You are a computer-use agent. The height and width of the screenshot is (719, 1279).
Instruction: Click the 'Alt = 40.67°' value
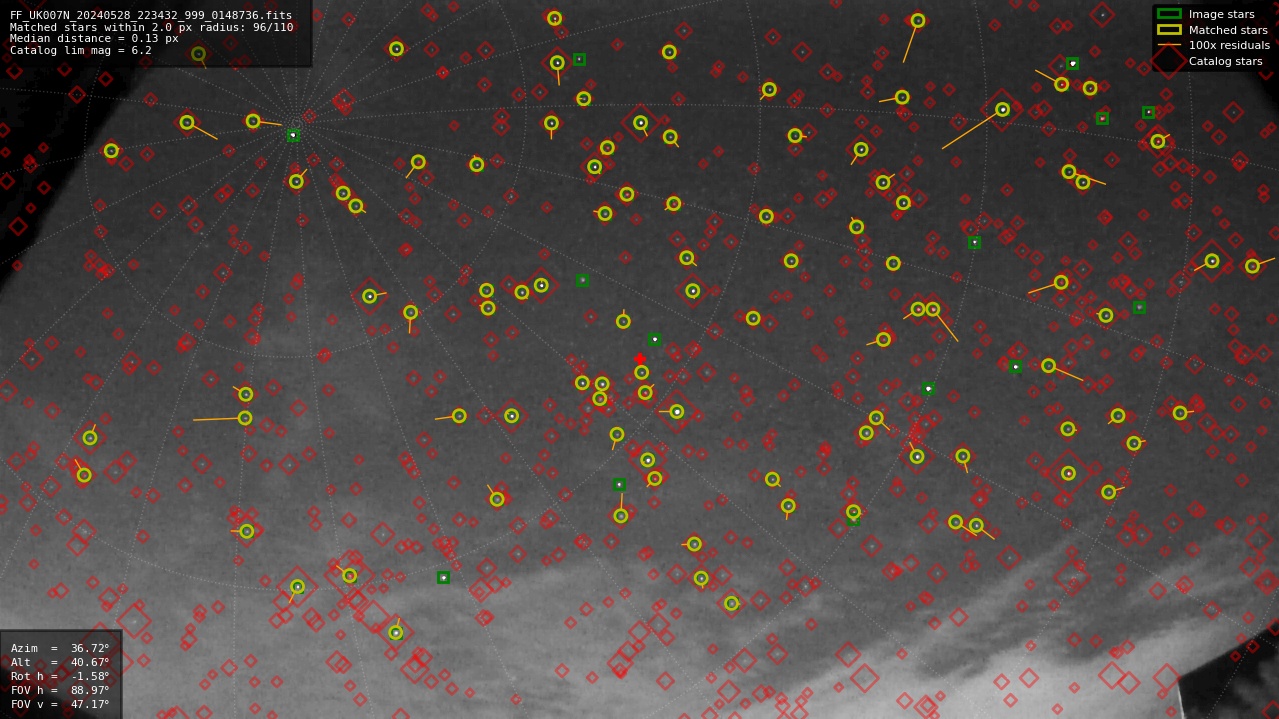click(60, 662)
